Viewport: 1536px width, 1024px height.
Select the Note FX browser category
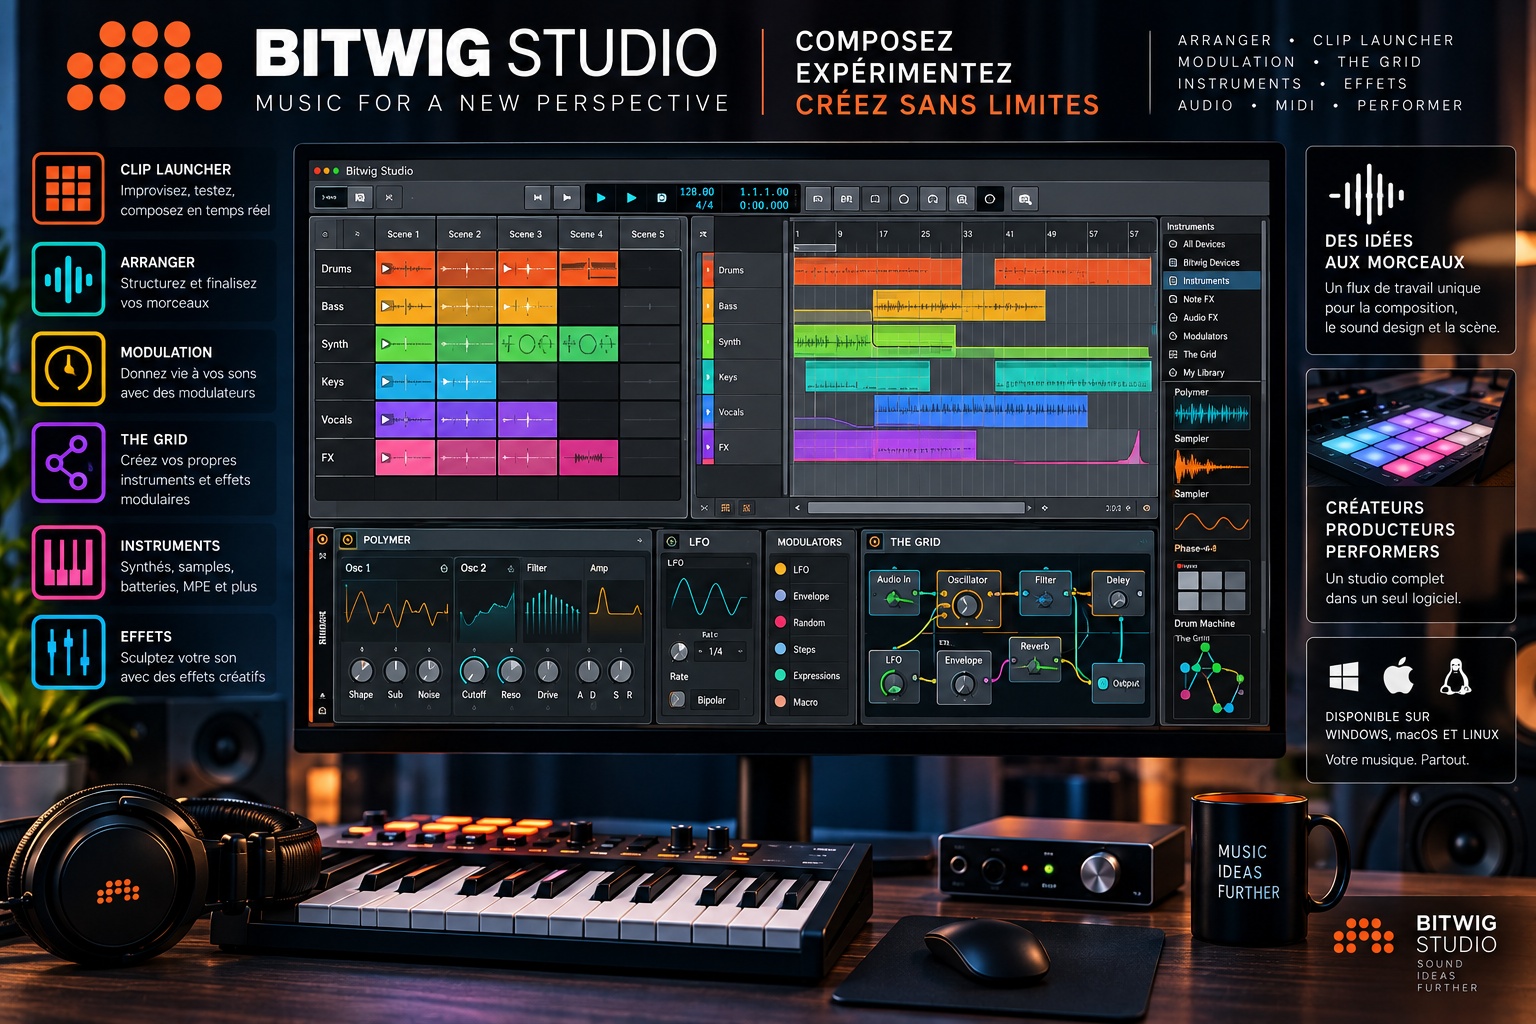click(1211, 299)
